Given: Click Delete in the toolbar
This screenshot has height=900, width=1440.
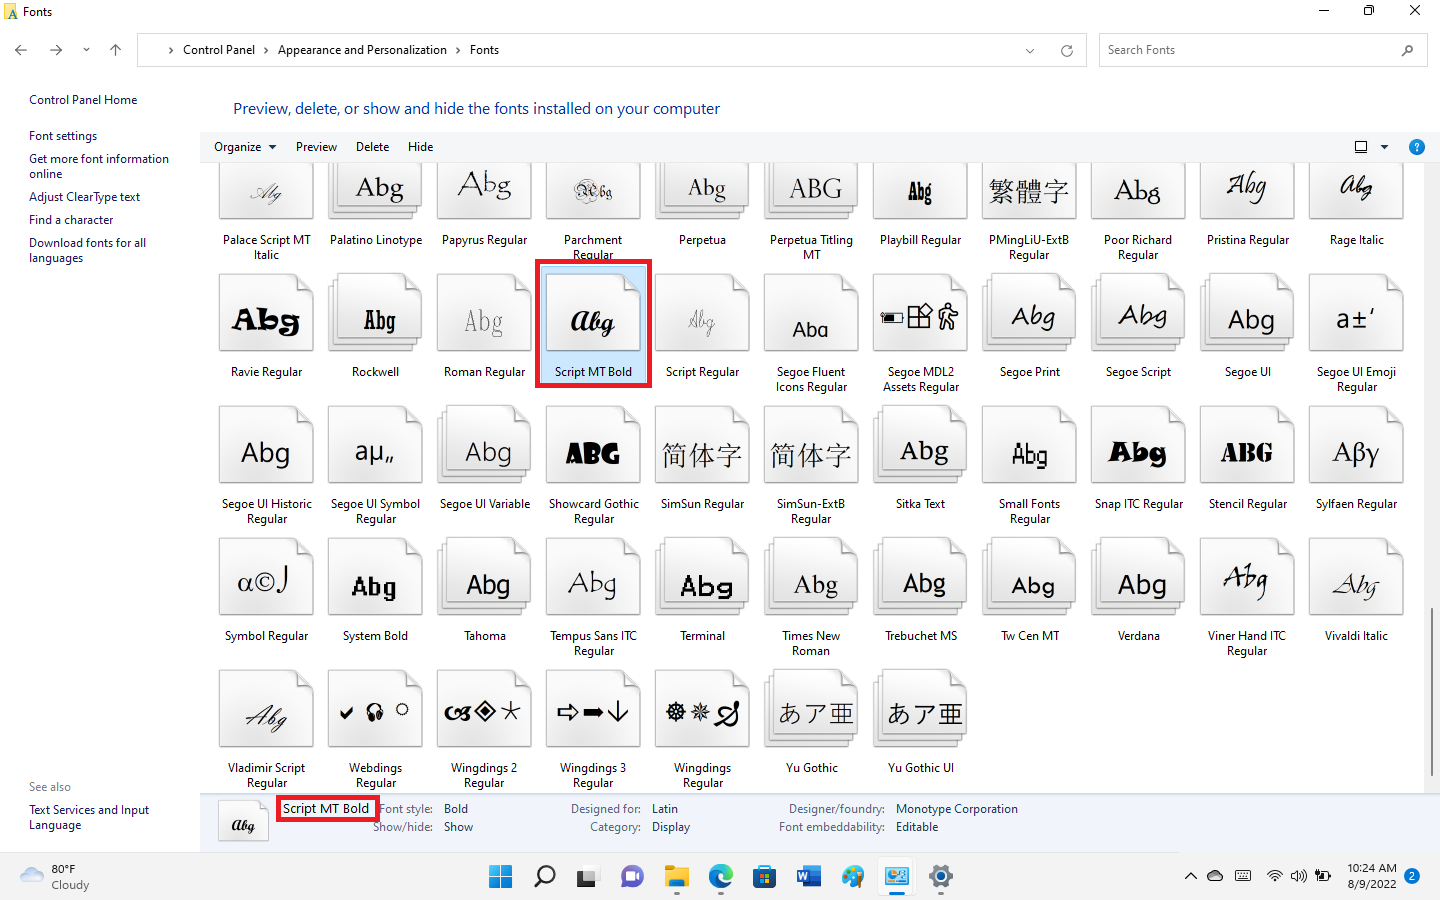Looking at the screenshot, I should [x=372, y=147].
